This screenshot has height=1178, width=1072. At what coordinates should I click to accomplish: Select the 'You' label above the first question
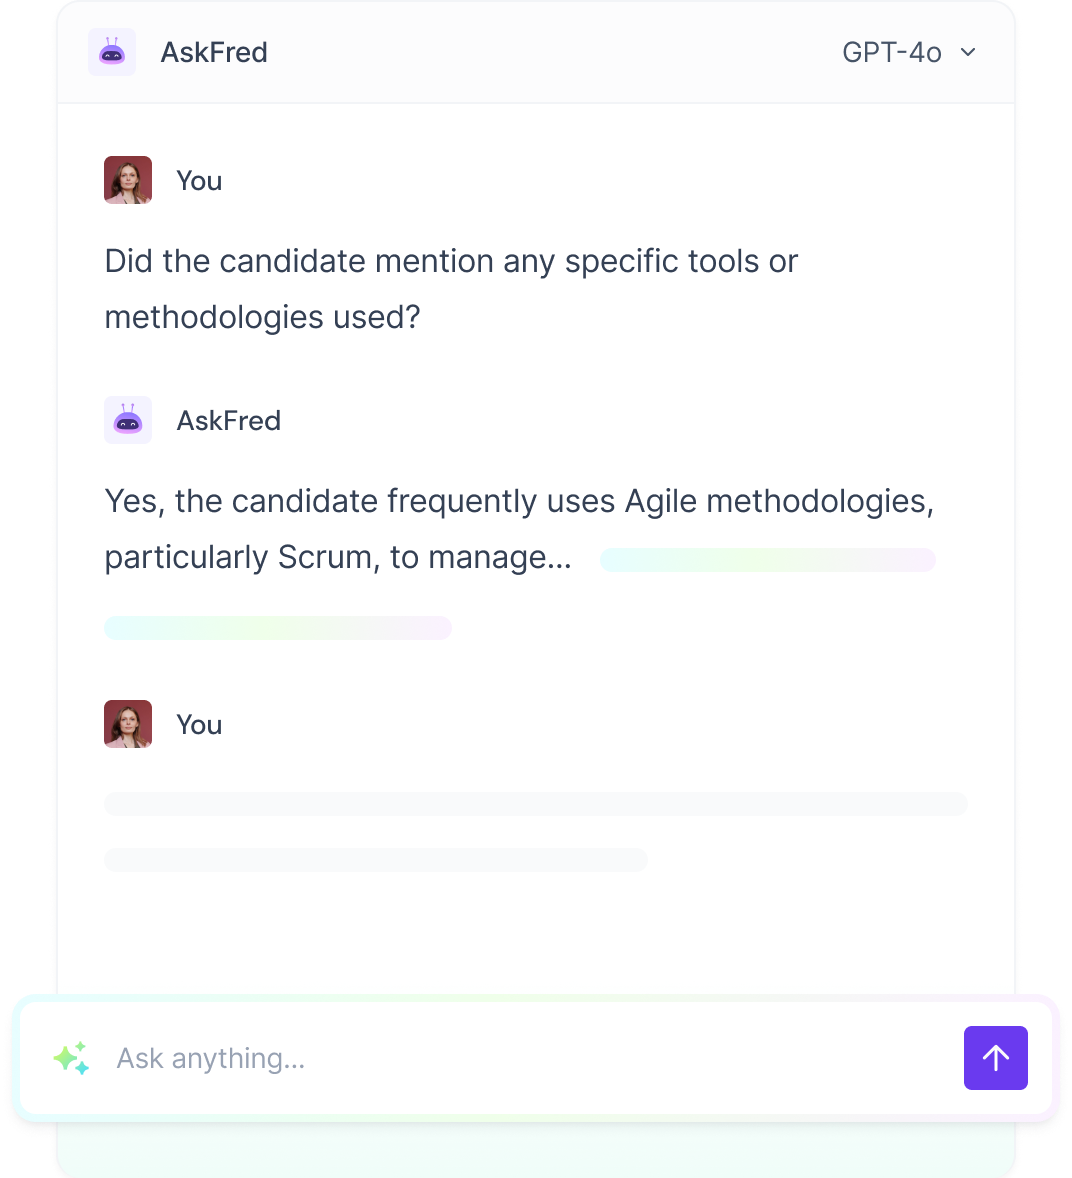(199, 180)
